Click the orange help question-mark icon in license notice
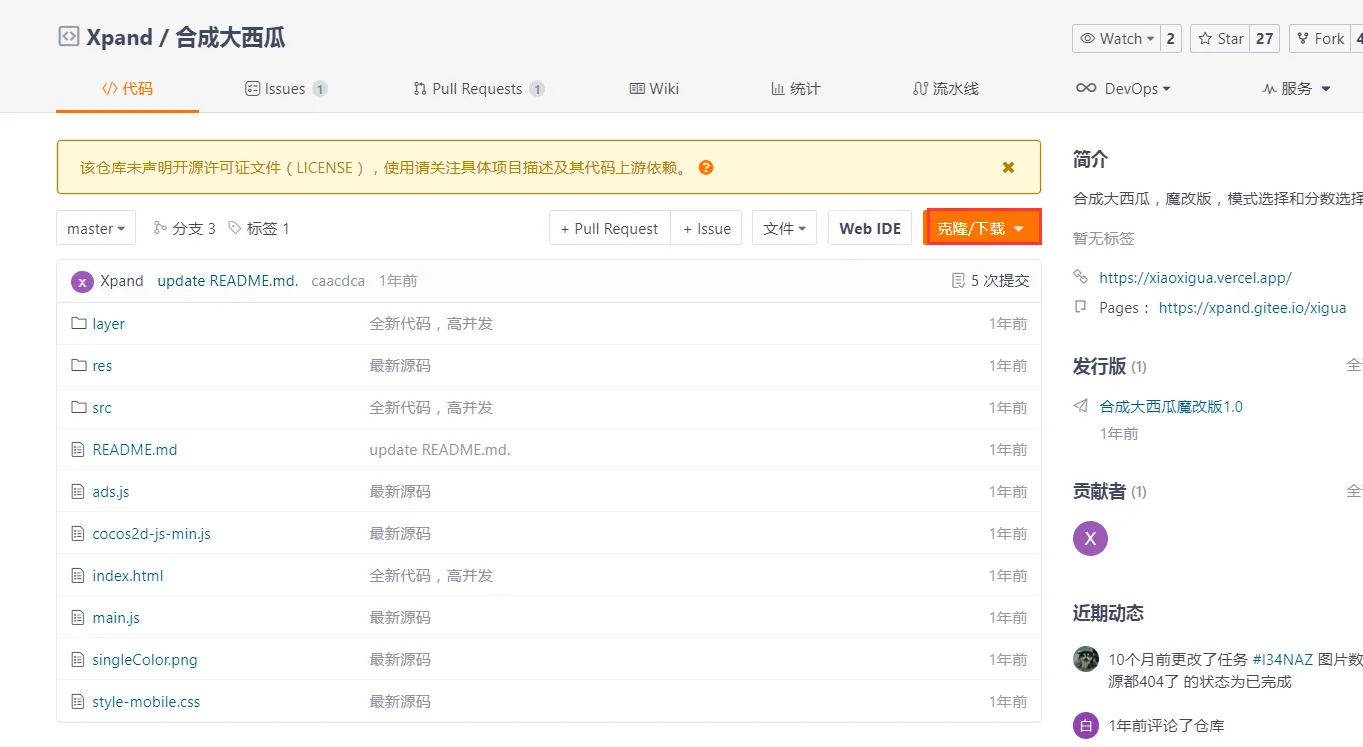Viewport: 1363px width, 747px height. coord(706,167)
